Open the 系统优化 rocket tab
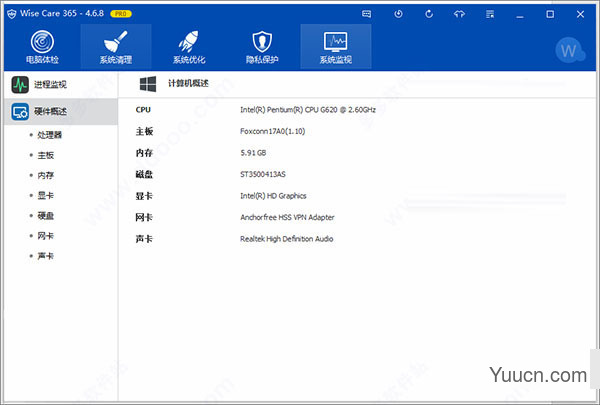 tap(189, 47)
